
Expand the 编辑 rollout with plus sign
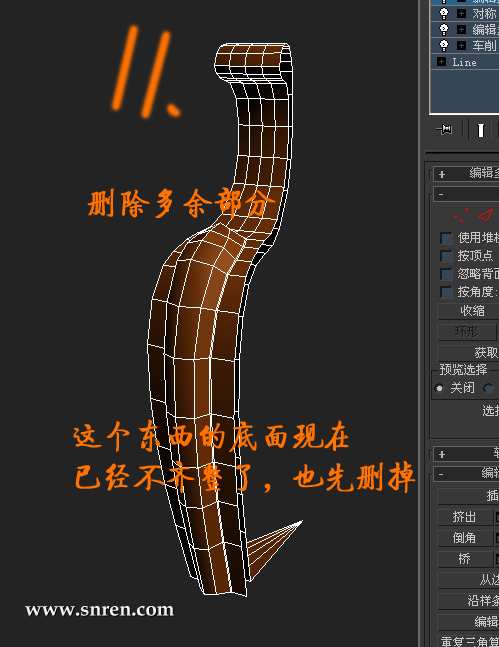[x=442, y=174]
